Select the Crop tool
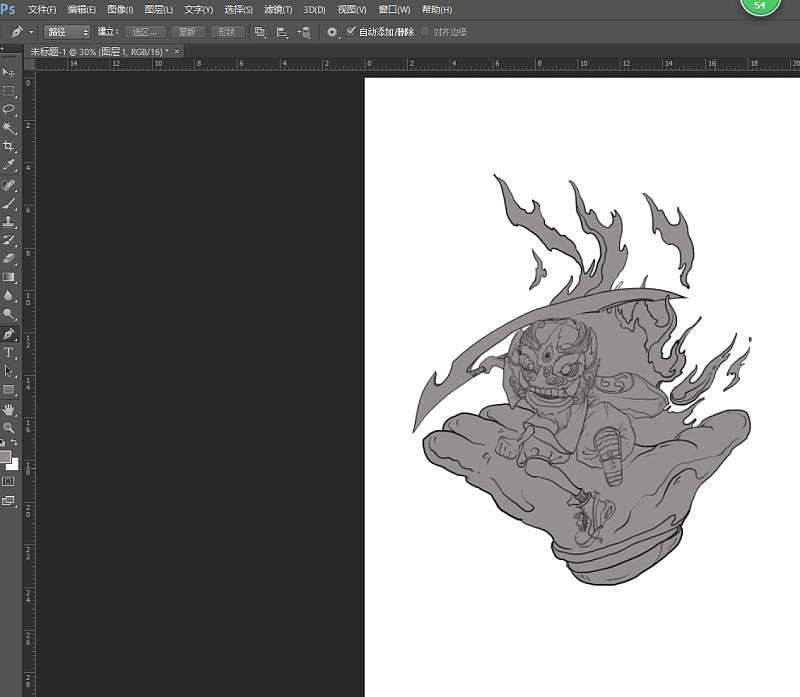 (x=8, y=146)
